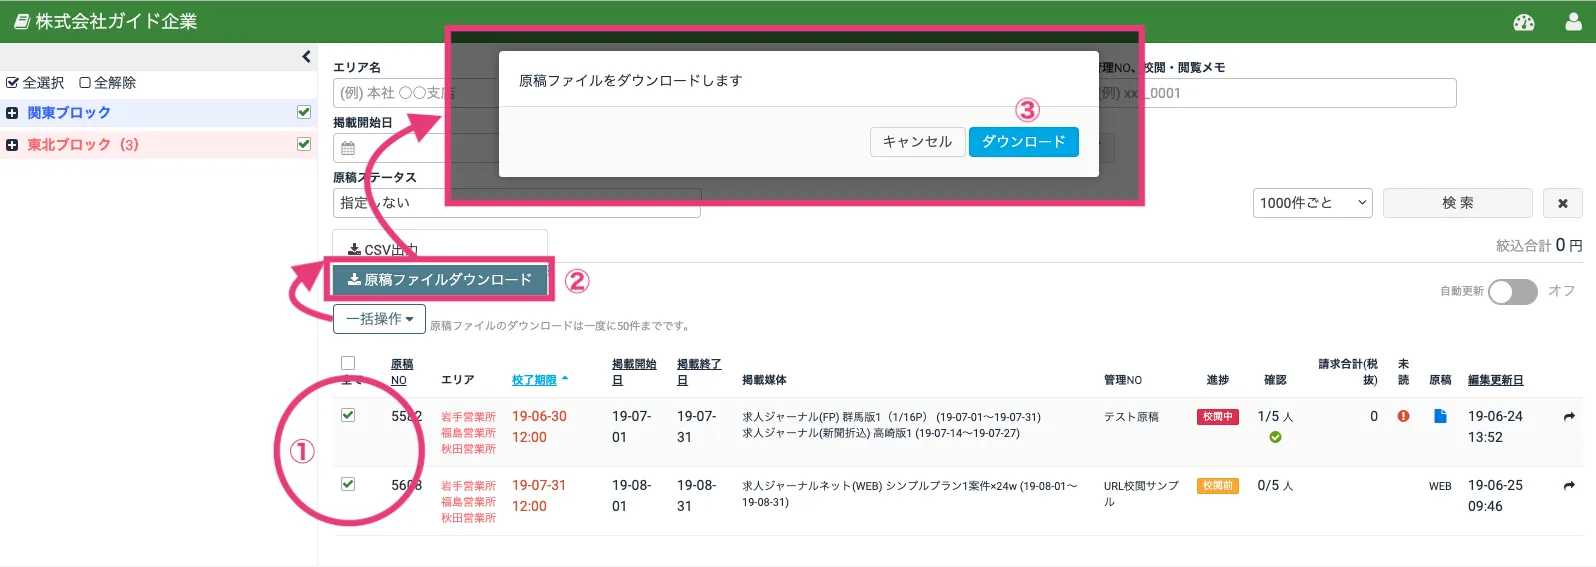Toggle the select-all checkbox in table header
Image resolution: width=1596 pixels, height=567 pixels.
[x=348, y=363]
